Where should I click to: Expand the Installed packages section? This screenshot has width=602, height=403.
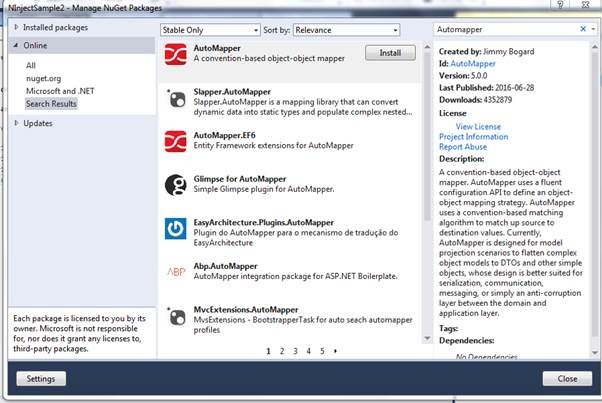(x=17, y=27)
